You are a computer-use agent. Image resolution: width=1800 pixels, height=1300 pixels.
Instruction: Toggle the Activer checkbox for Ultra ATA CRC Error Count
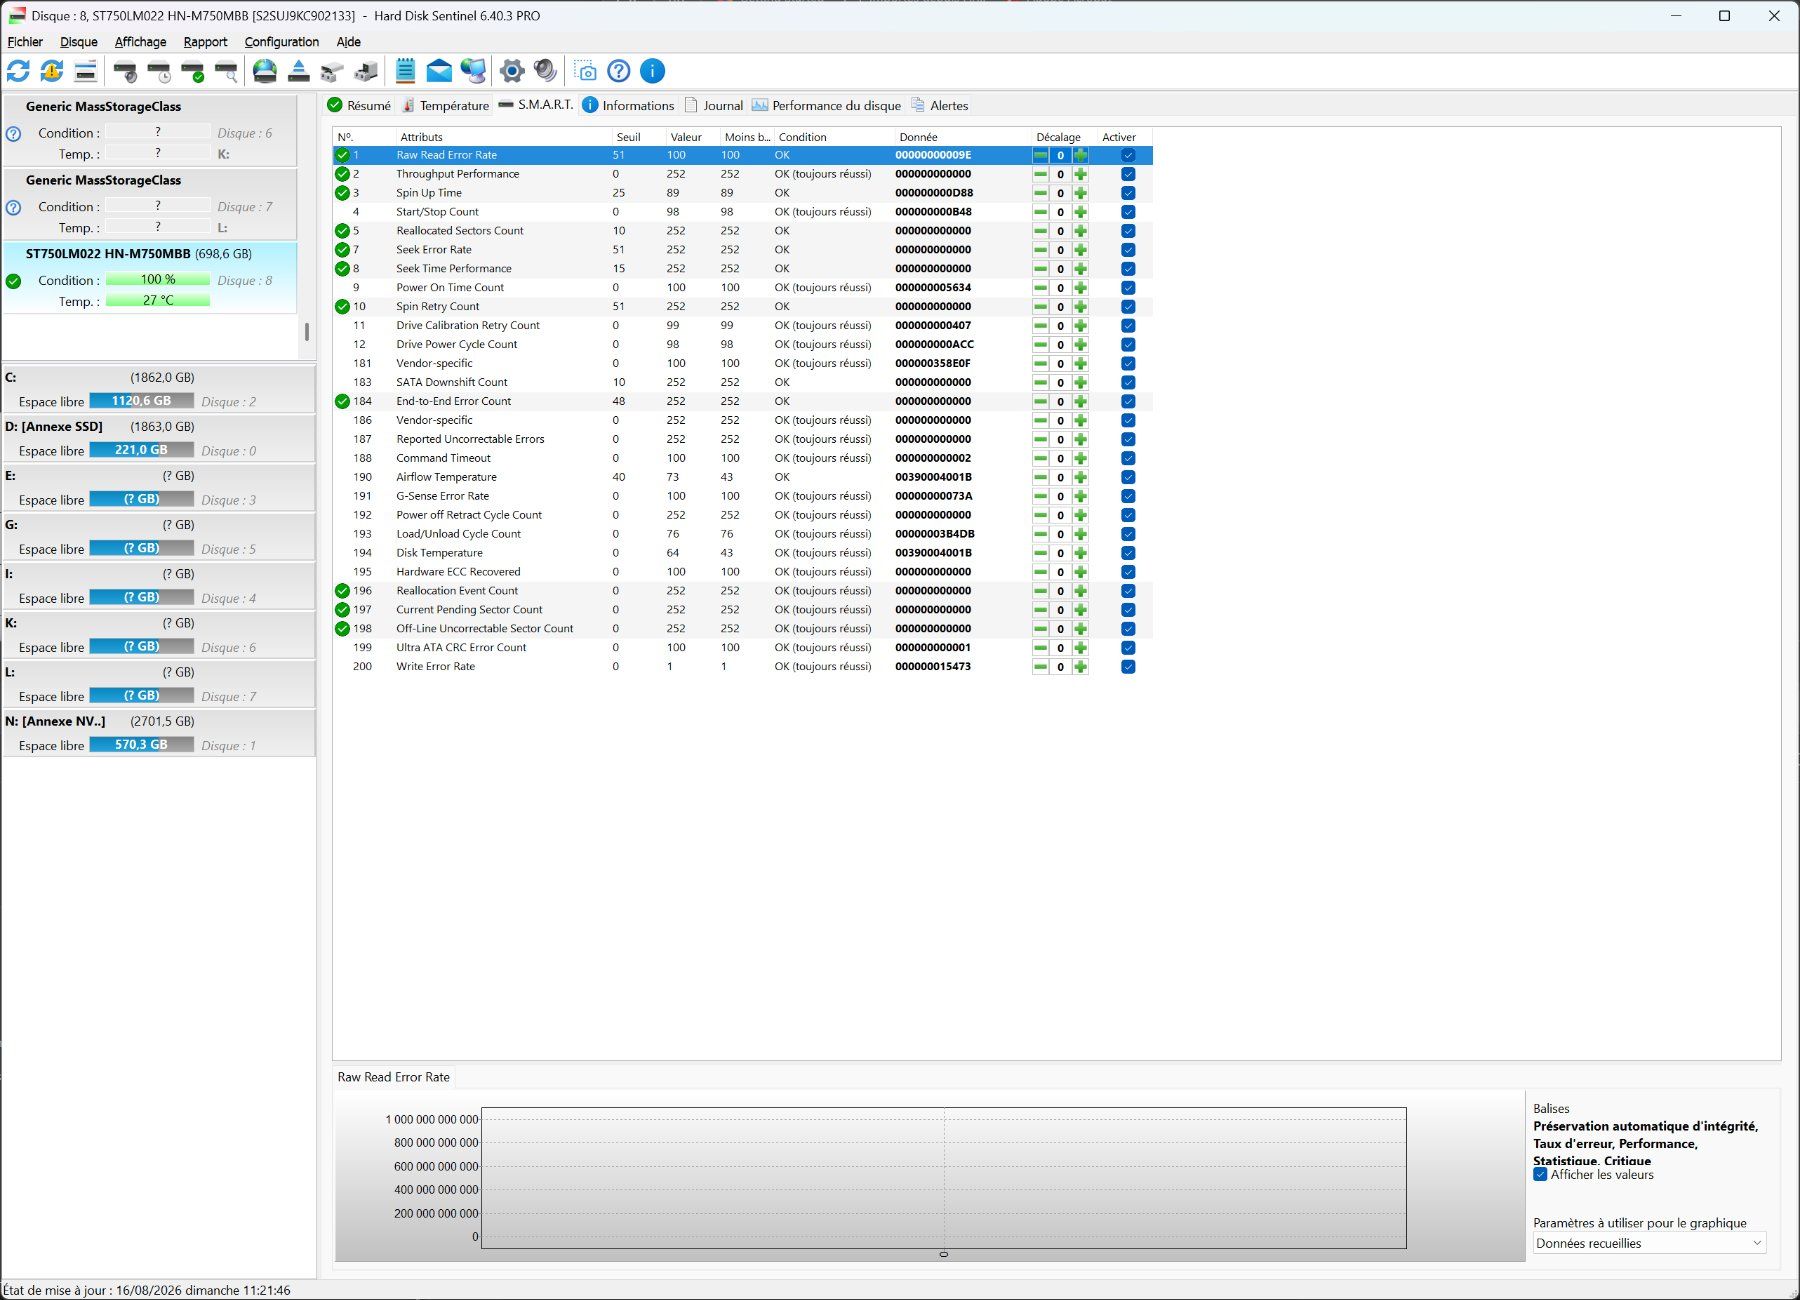[x=1128, y=648]
